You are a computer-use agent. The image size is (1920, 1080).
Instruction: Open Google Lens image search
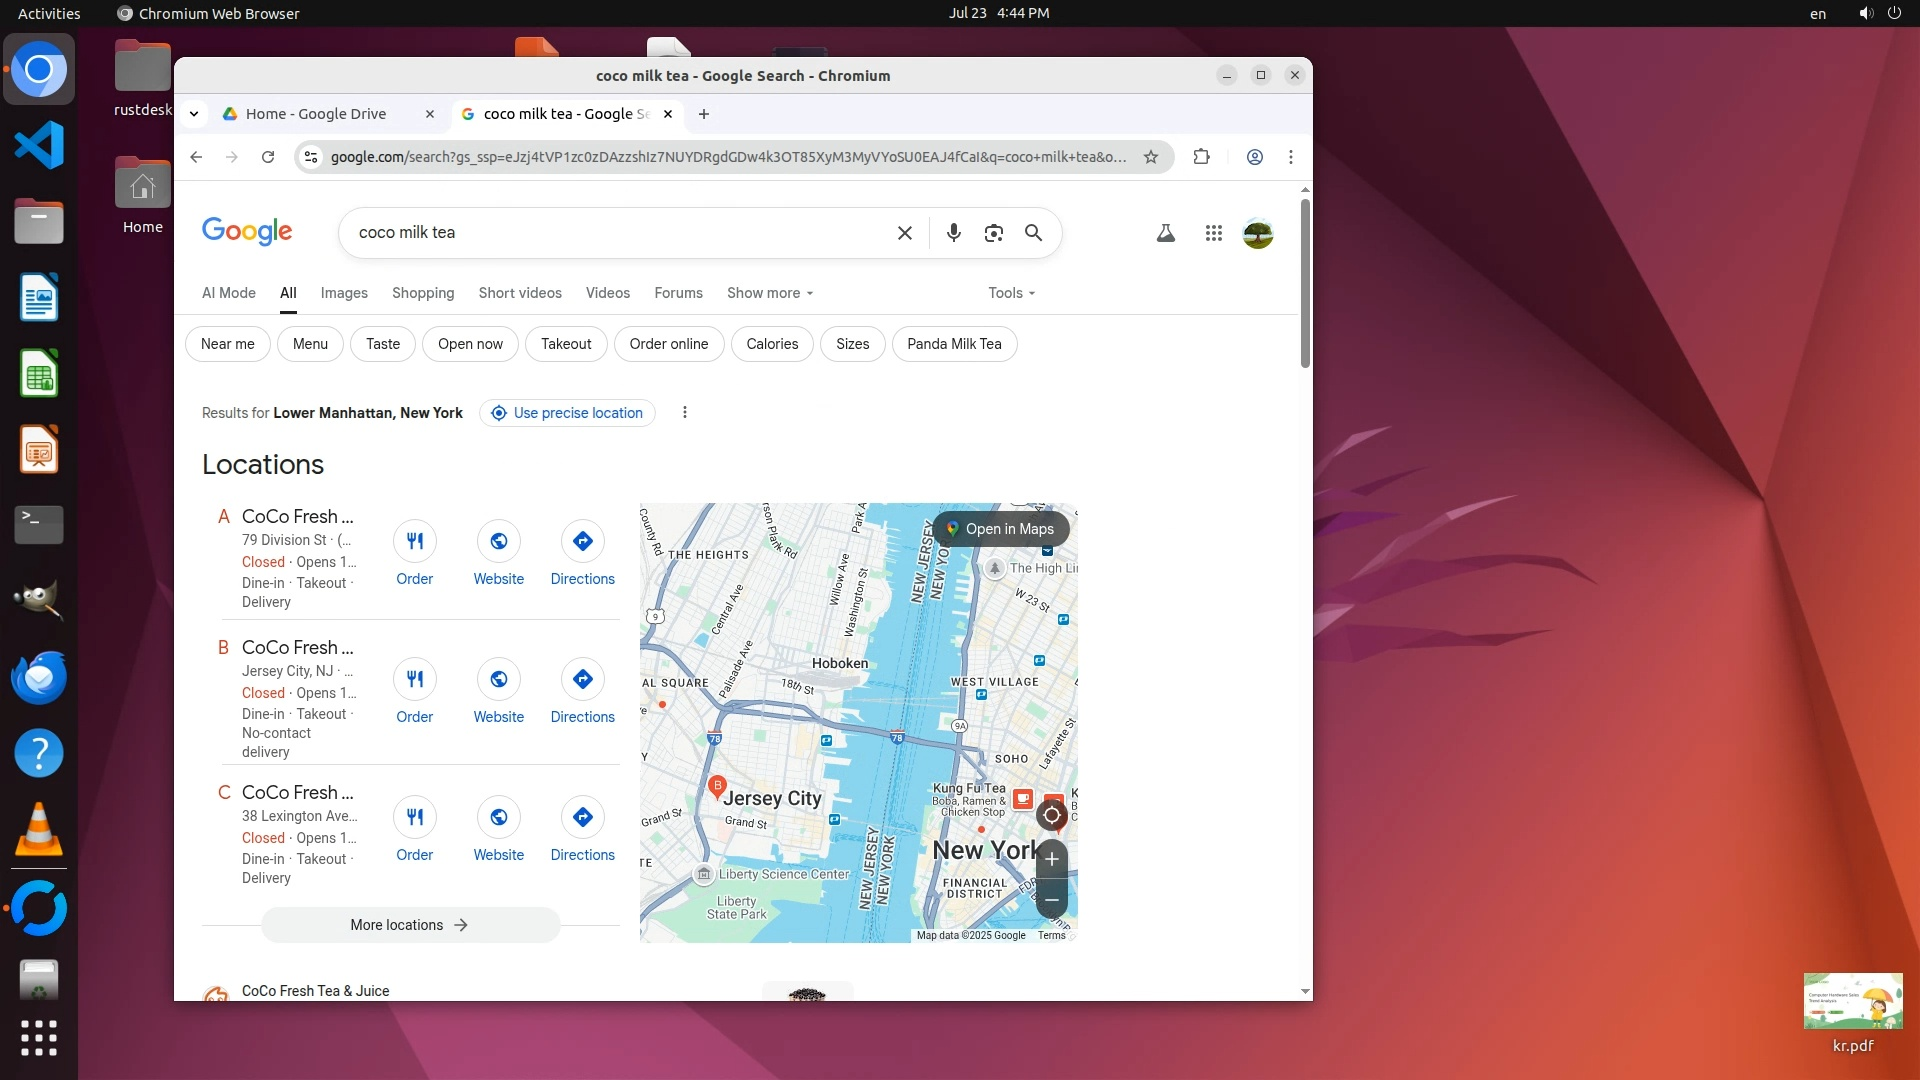click(x=993, y=233)
